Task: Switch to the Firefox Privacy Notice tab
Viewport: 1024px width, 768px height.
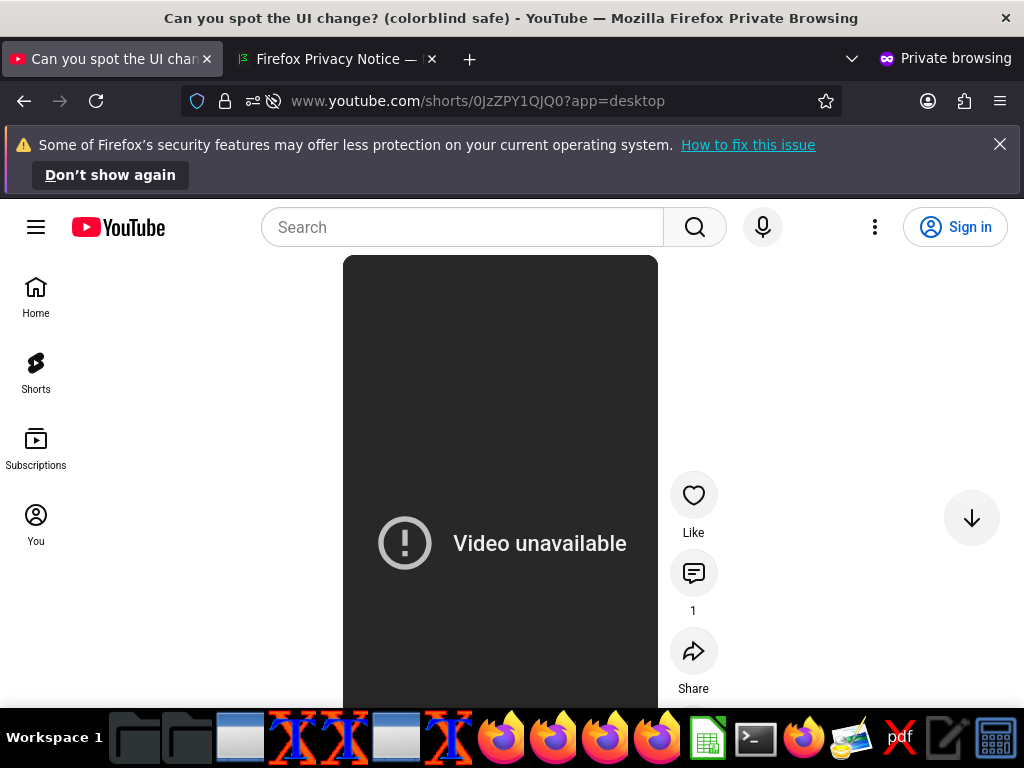Action: 336,59
